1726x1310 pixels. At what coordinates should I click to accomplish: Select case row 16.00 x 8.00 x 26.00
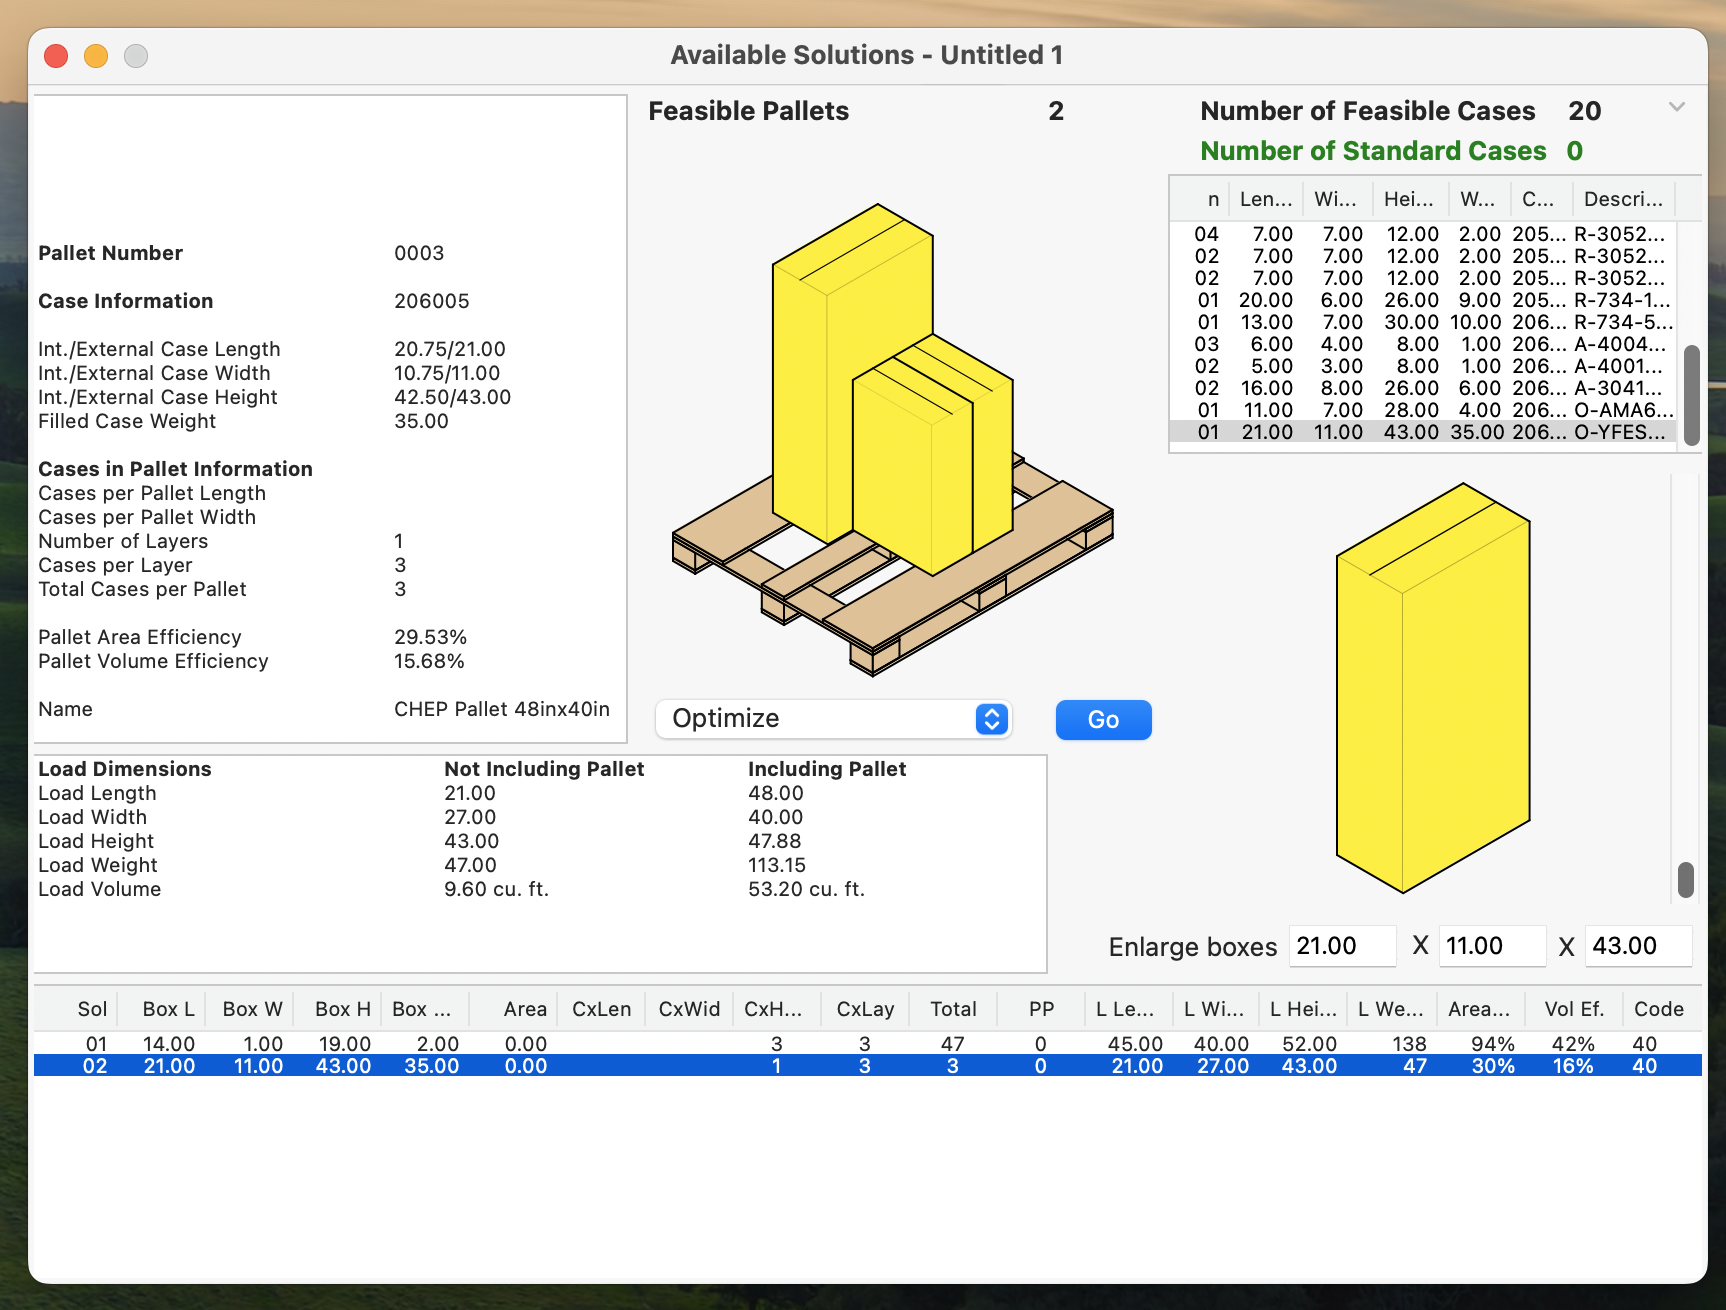(1424, 388)
